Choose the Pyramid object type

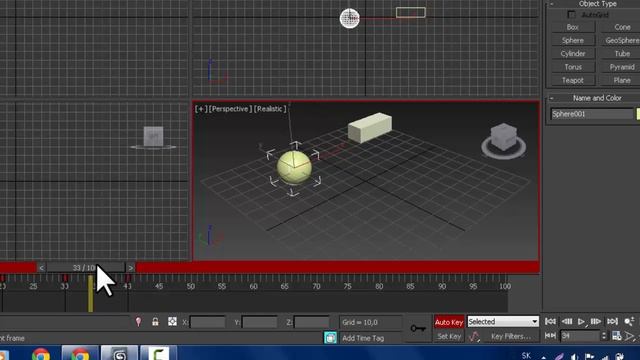(x=622, y=67)
